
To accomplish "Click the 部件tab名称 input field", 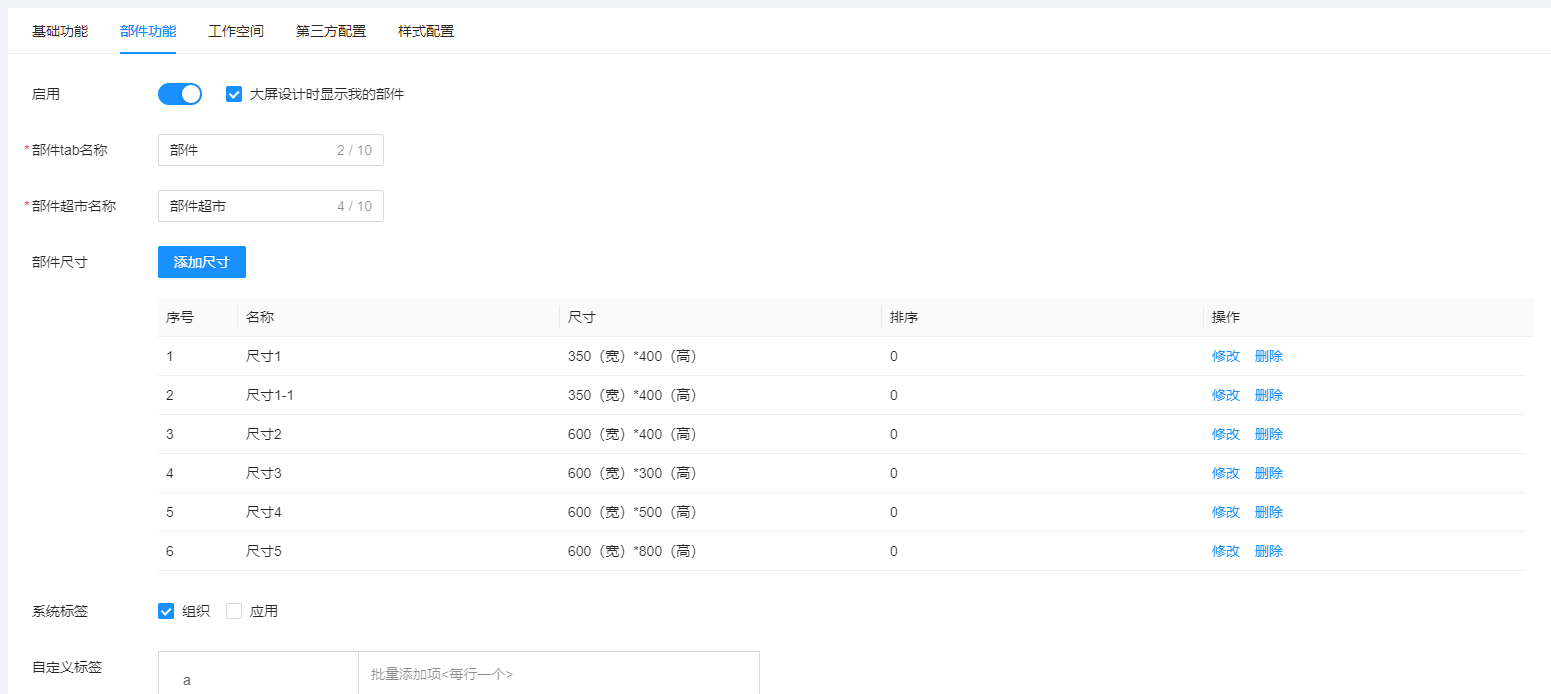I will [x=250, y=150].
